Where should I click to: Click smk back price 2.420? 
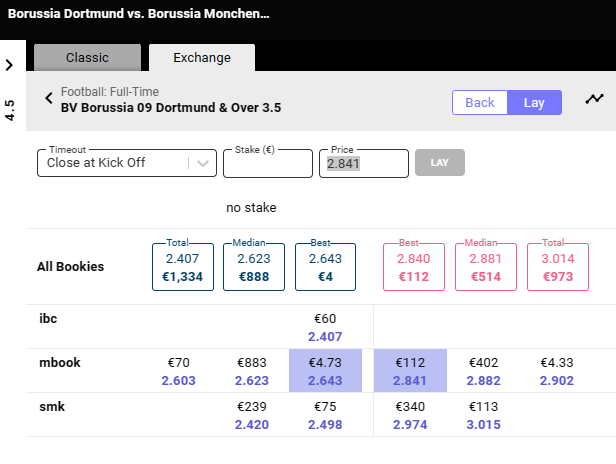[x=252, y=425]
